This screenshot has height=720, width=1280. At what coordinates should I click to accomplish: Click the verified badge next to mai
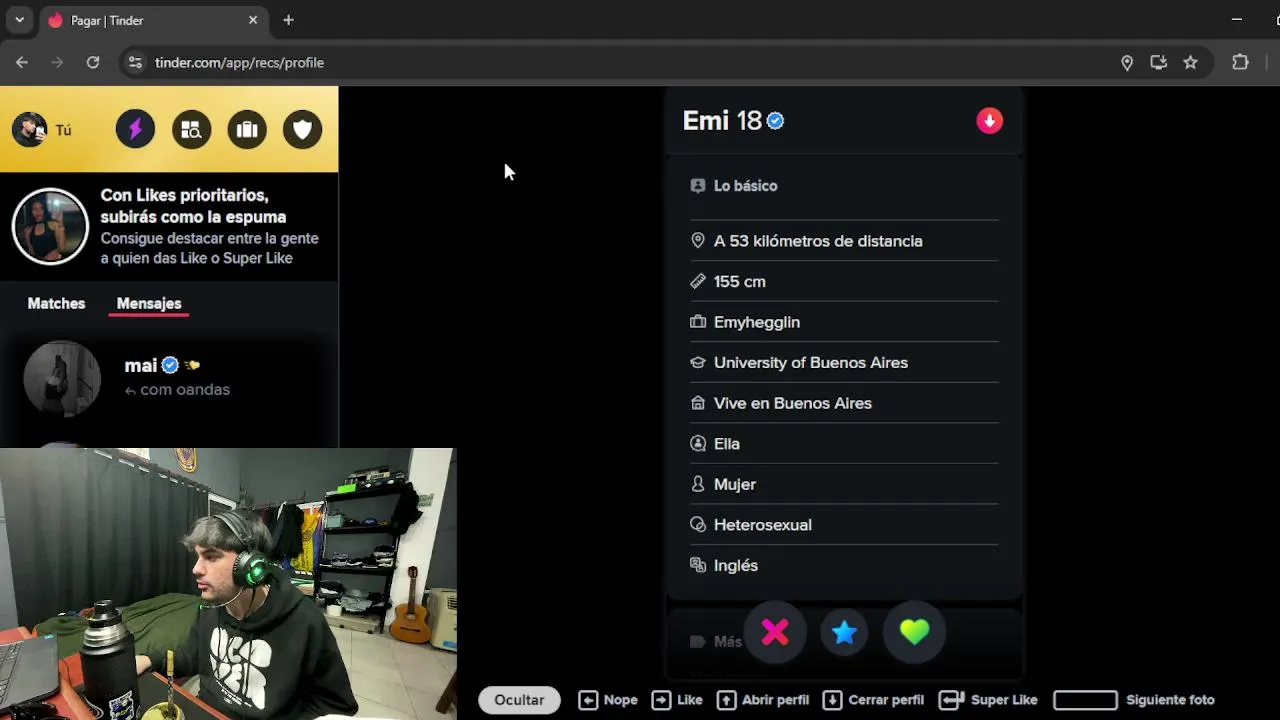(170, 366)
